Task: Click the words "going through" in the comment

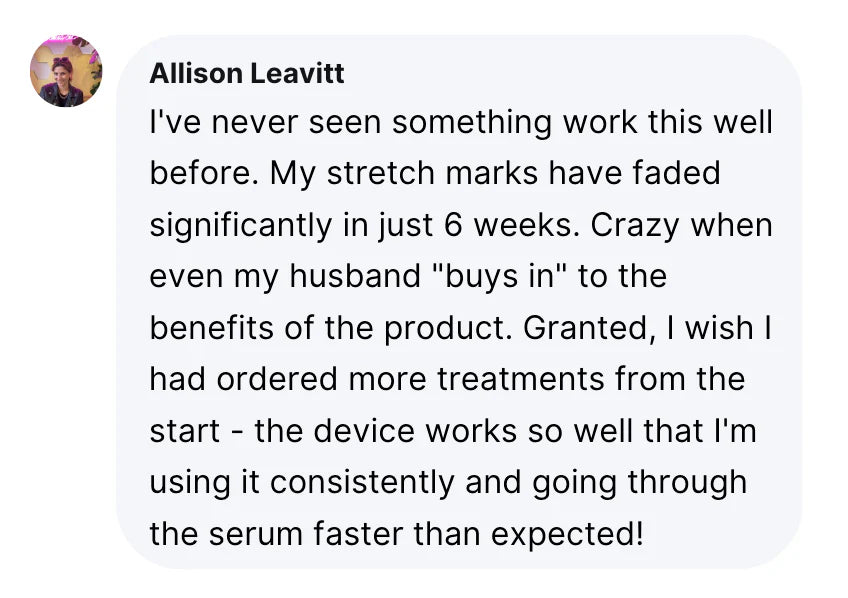Action: click(644, 482)
